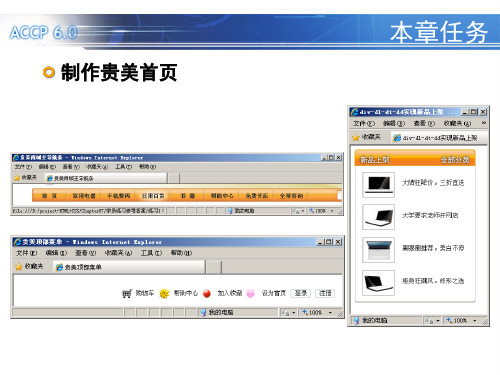The image size is (500, 375).
Task: Click the IE page icon on the top-left window's tab
Action: pyautogui.click(x=50, y=178)
